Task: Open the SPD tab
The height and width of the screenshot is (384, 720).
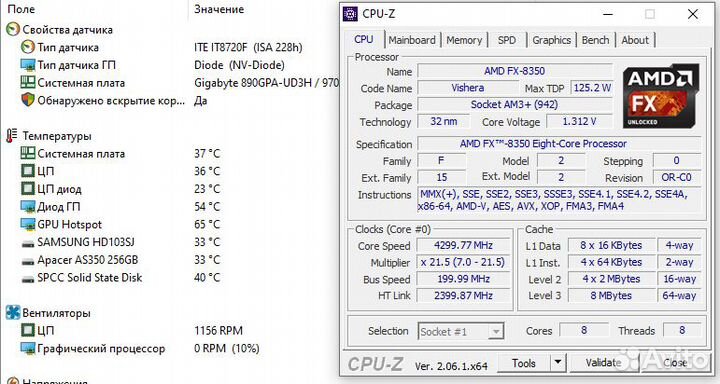Action: point(507,40)
